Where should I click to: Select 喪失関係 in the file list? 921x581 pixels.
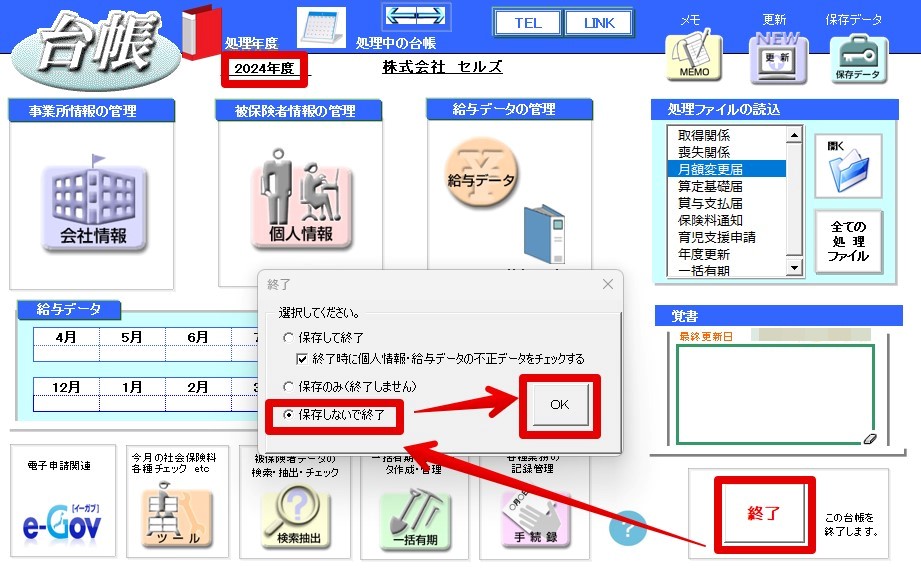coord(727,152)
